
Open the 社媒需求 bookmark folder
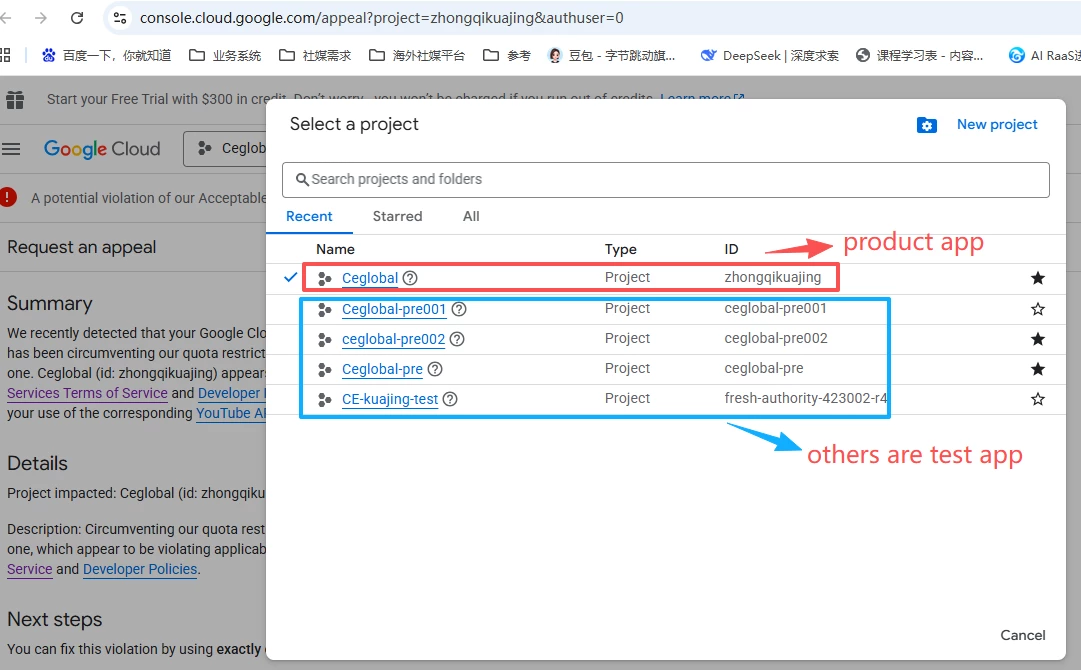[x=316, y=55]
